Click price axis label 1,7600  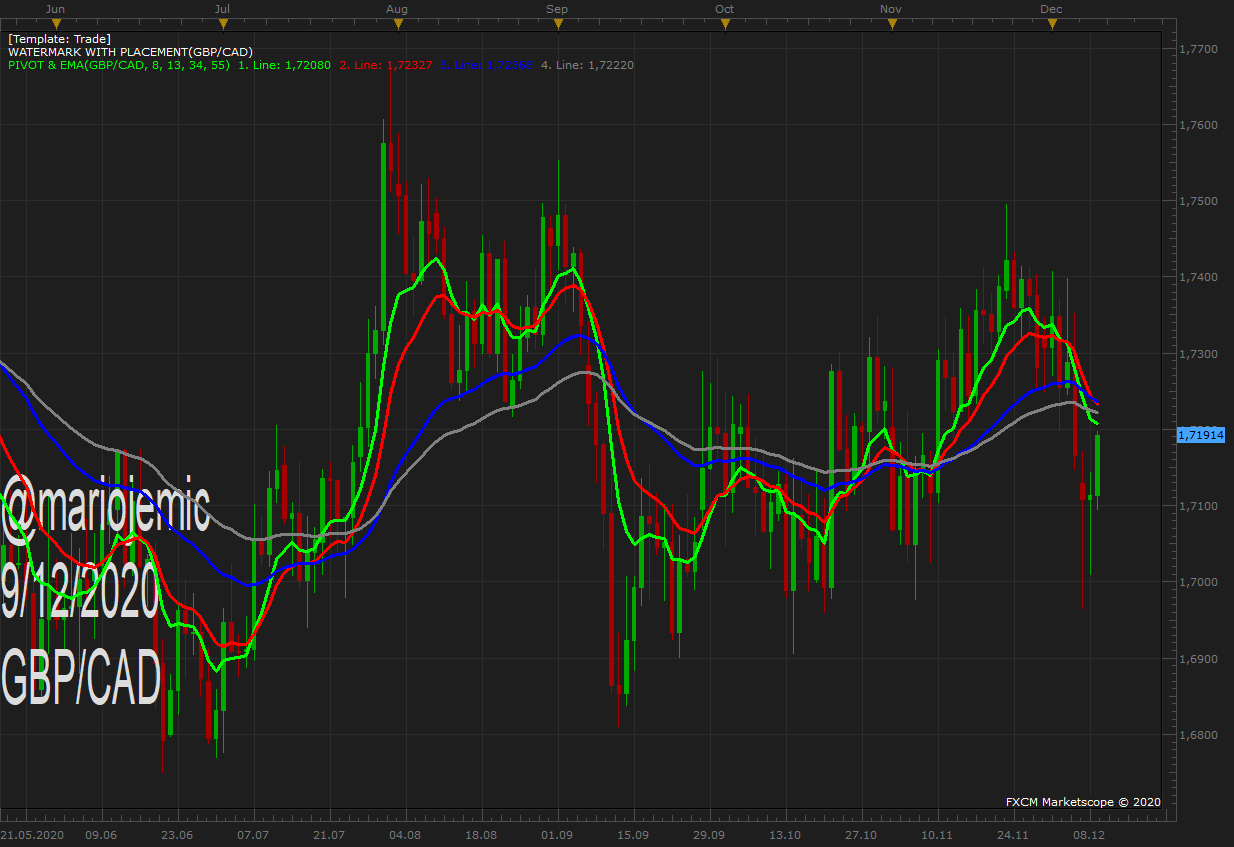pos(1198,125)
